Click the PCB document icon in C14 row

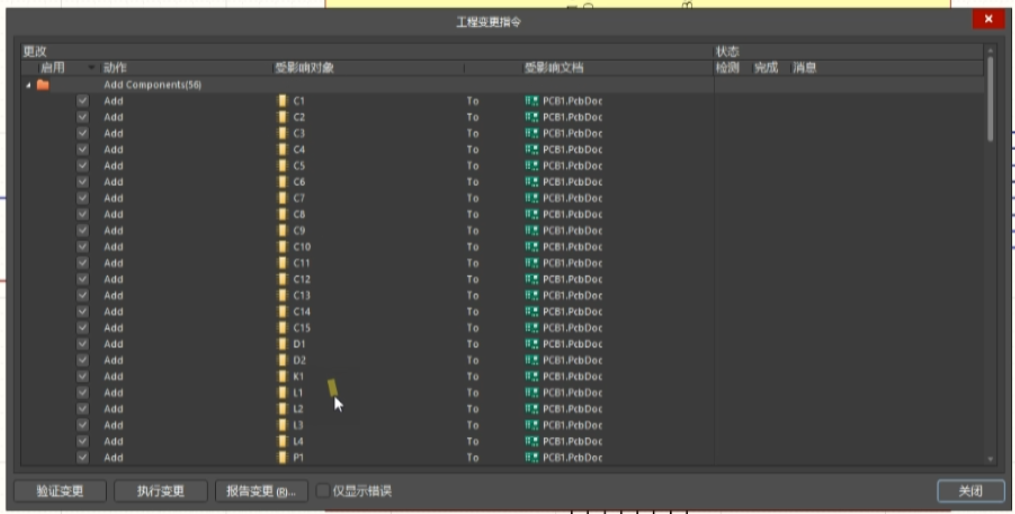[532, 311]
